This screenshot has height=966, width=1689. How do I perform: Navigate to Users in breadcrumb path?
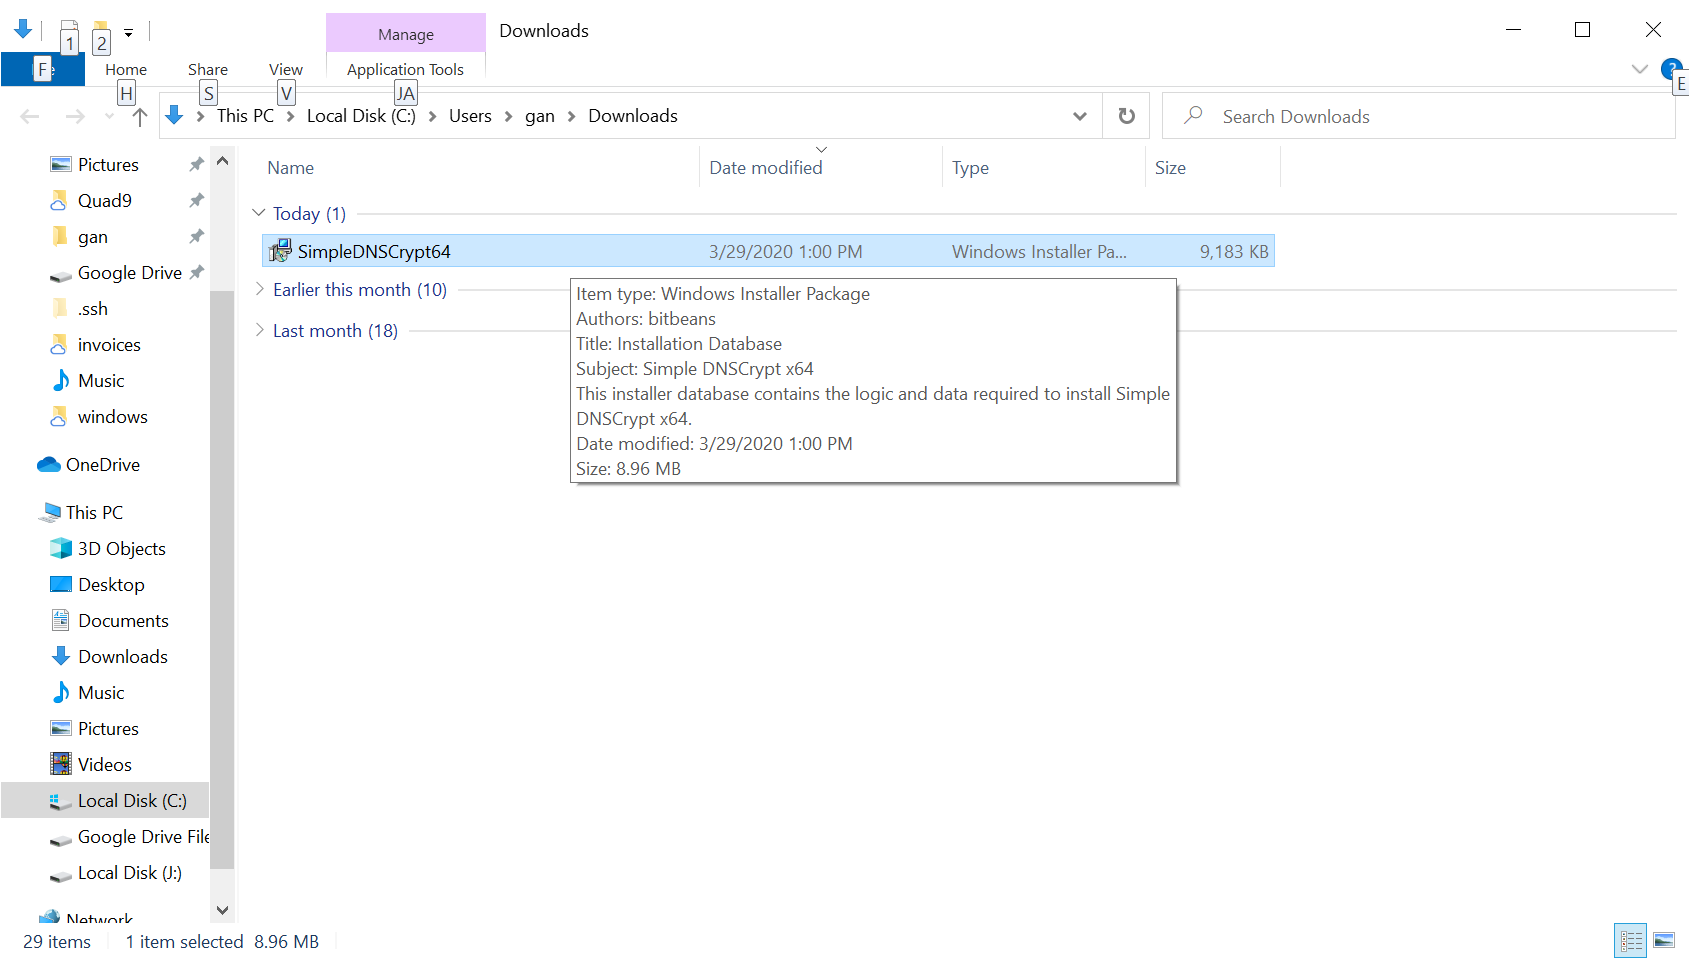click(x=470, y=116)
